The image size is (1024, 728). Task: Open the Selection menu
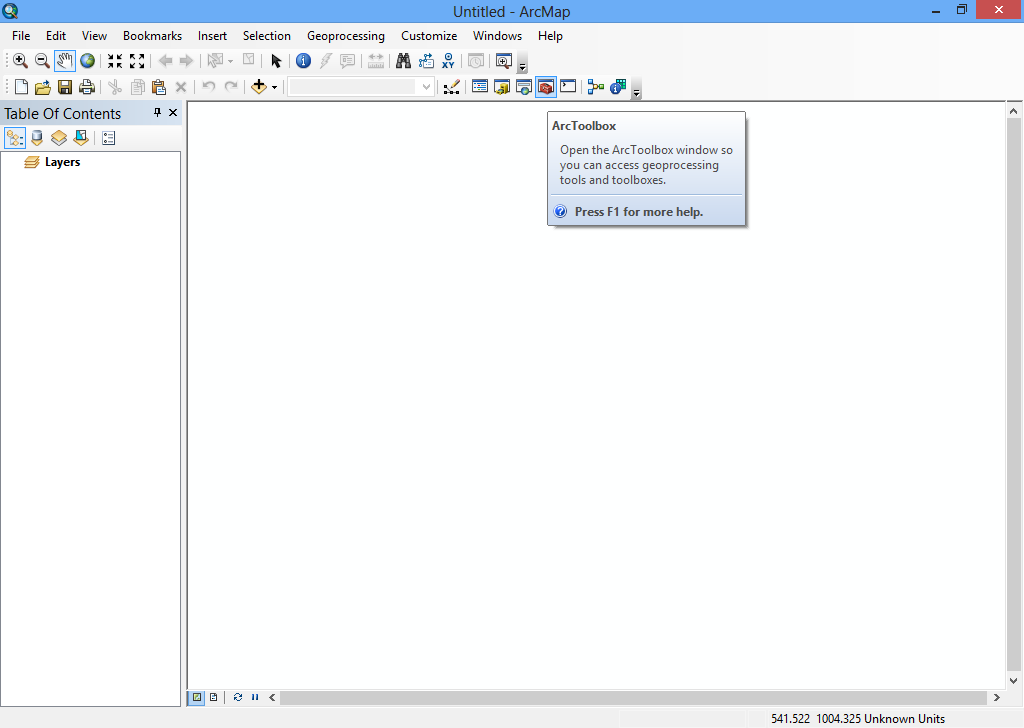[x=266, y=36]
